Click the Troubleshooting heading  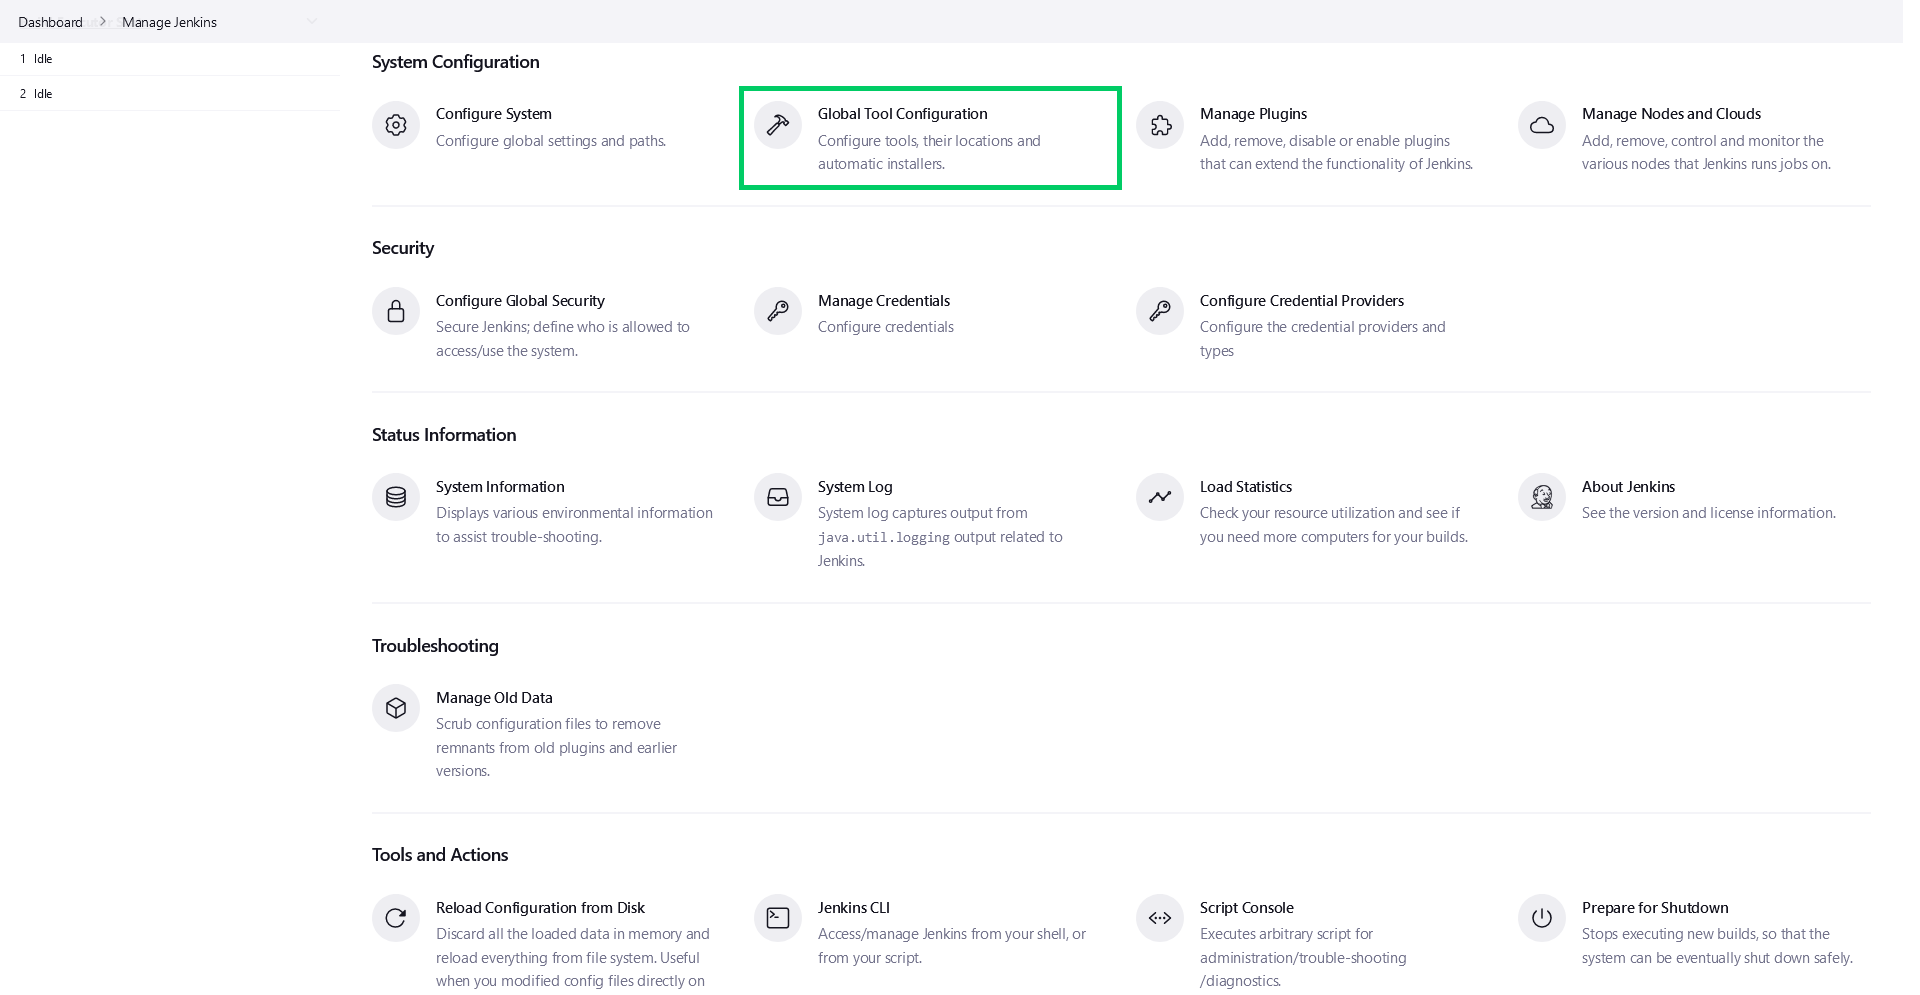click(435, 646)
